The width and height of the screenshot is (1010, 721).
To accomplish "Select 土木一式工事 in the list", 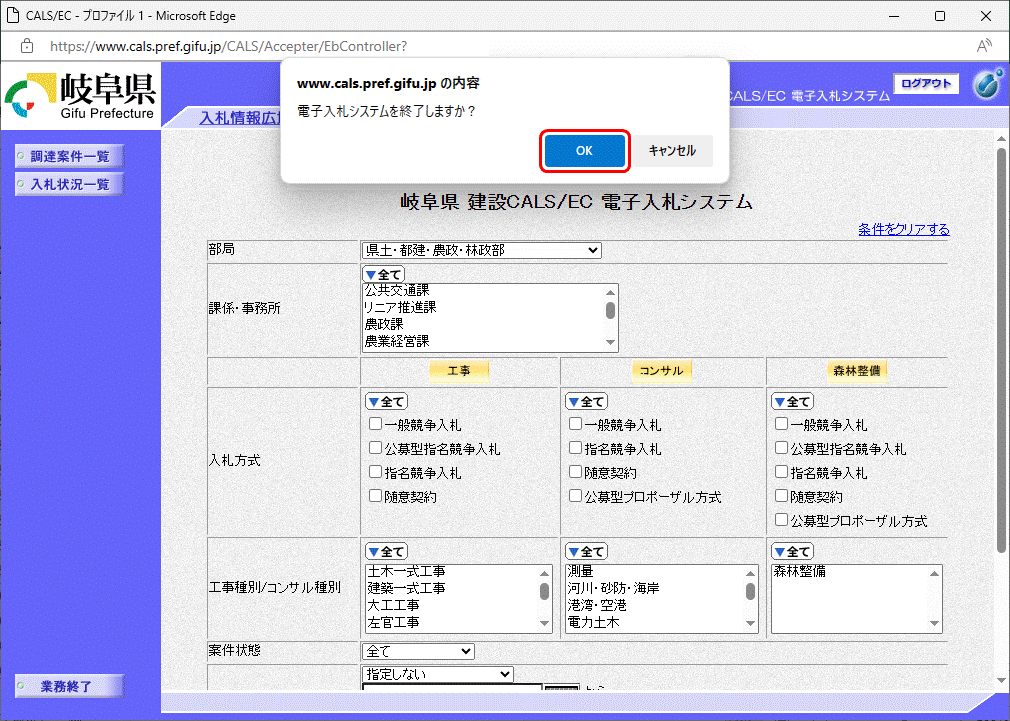I will [406, 572].
